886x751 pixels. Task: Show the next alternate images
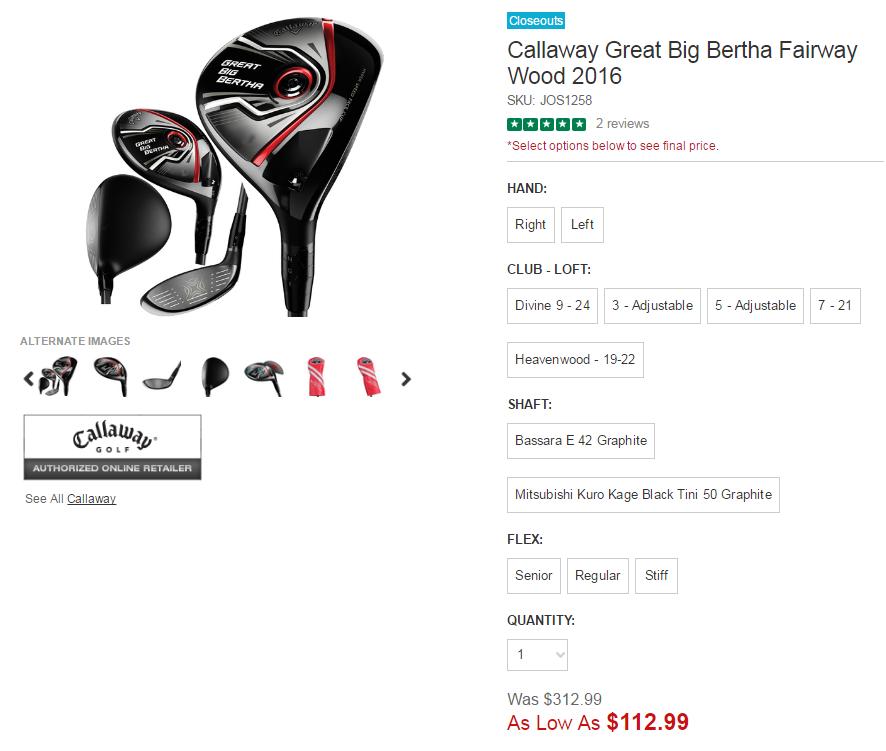click(x=406, y=379)
